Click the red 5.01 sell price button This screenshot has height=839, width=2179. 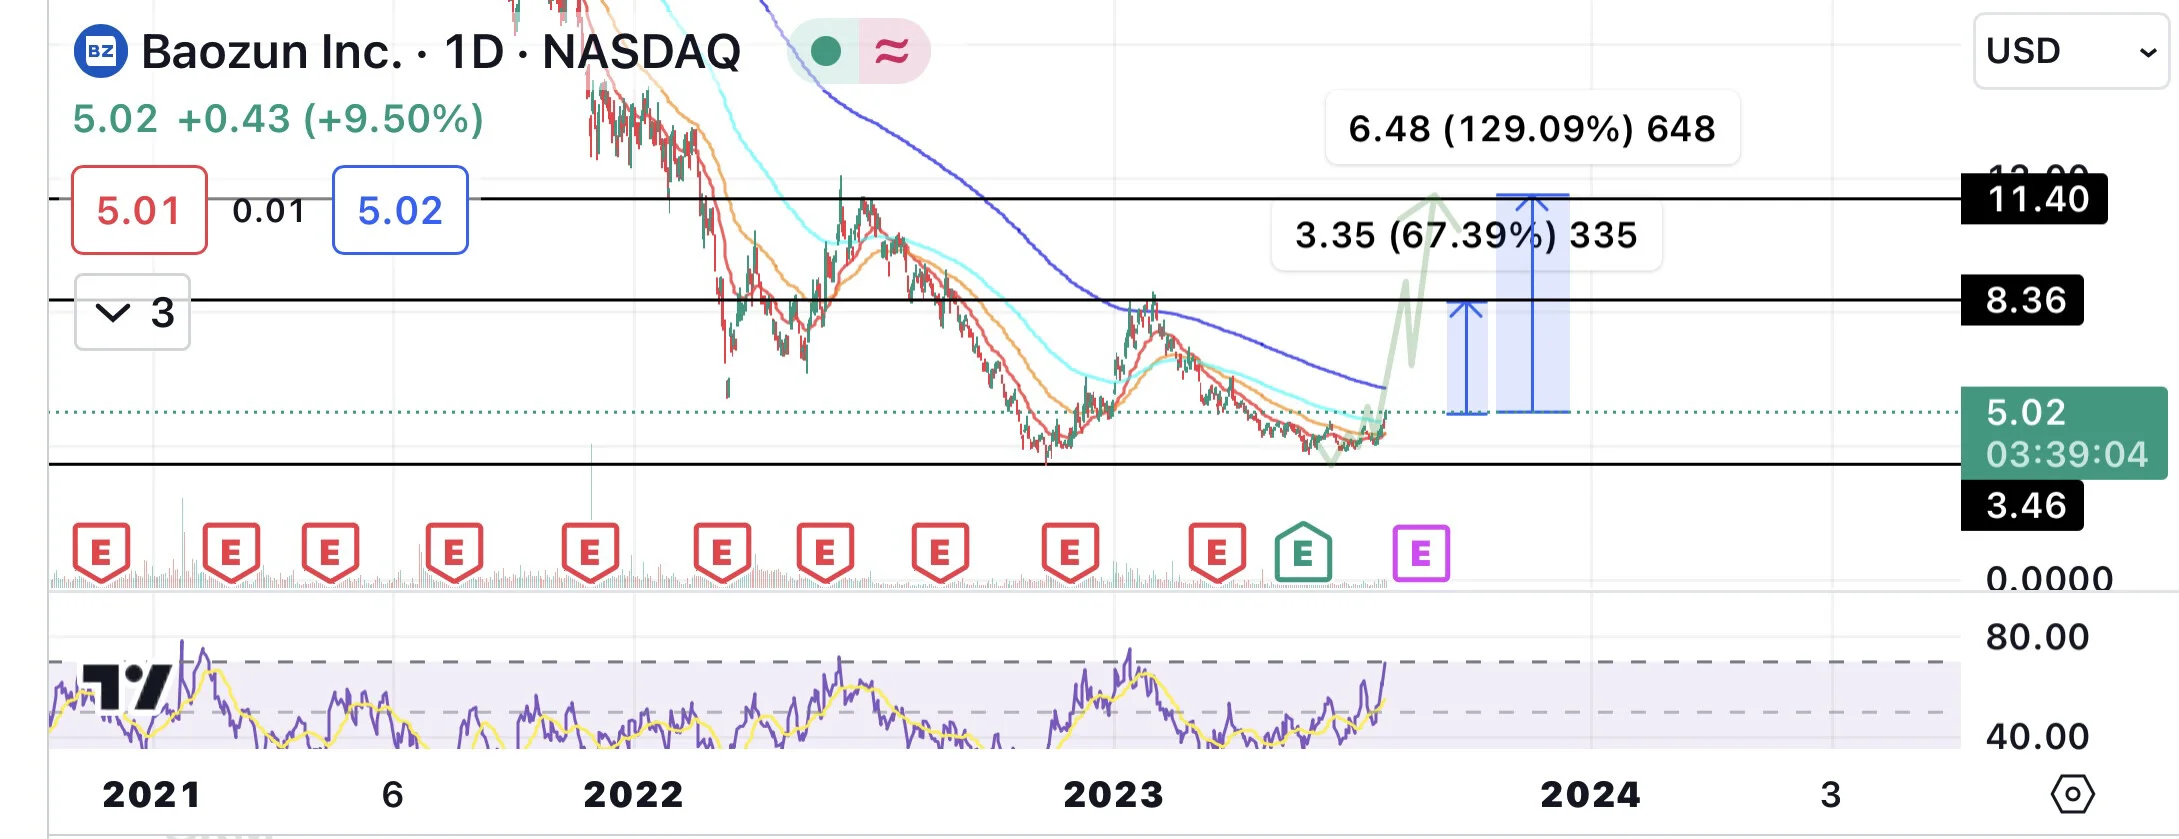(x=139, y=210)
